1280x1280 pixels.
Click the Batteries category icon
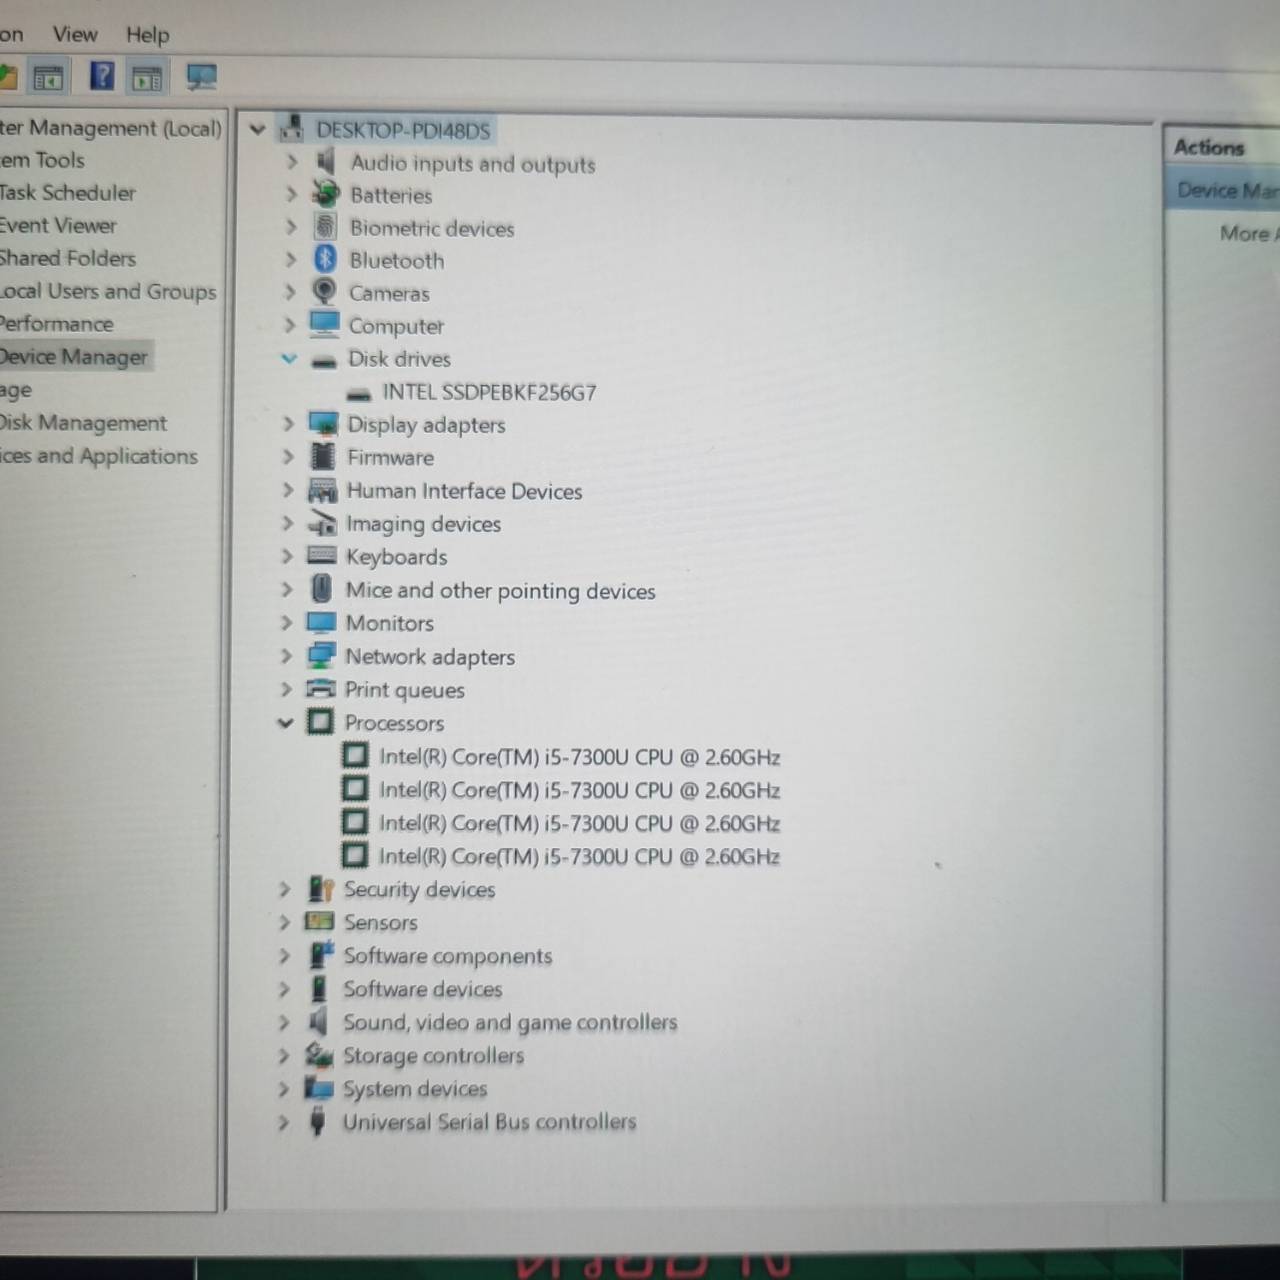coord(326,194)
